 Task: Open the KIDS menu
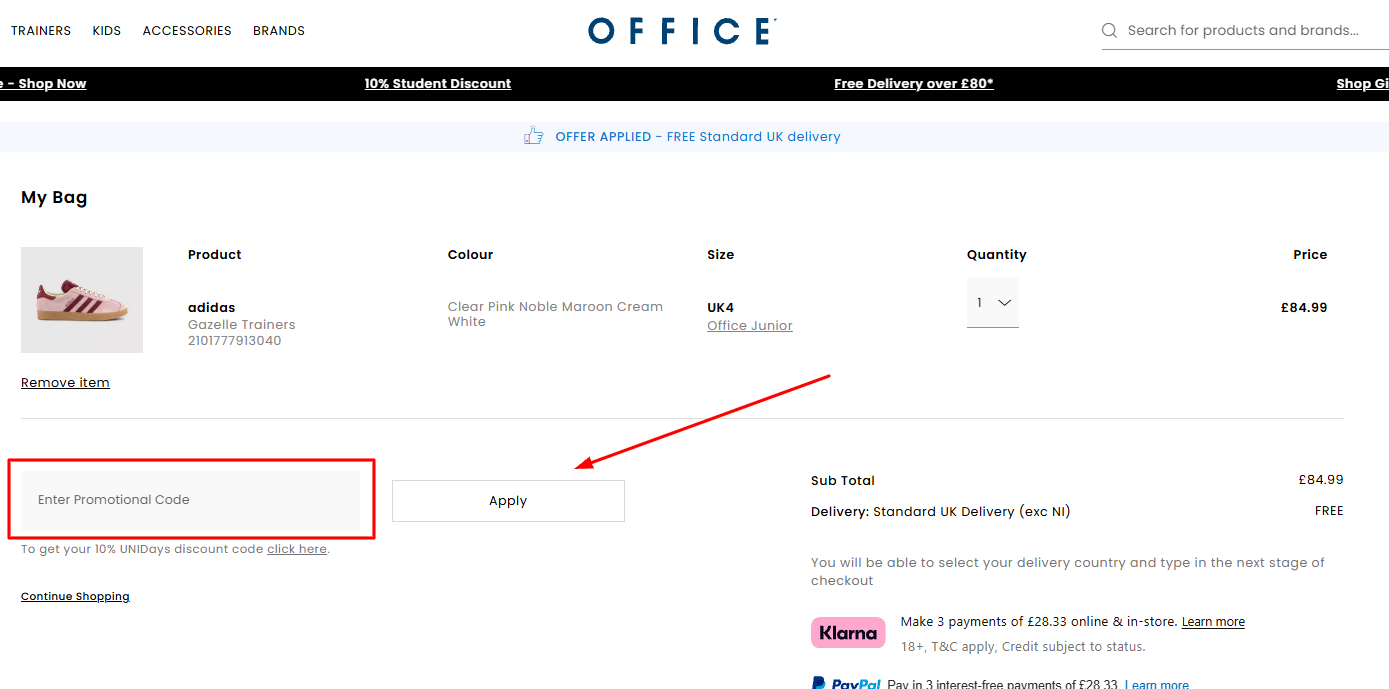tap(106, 30)
